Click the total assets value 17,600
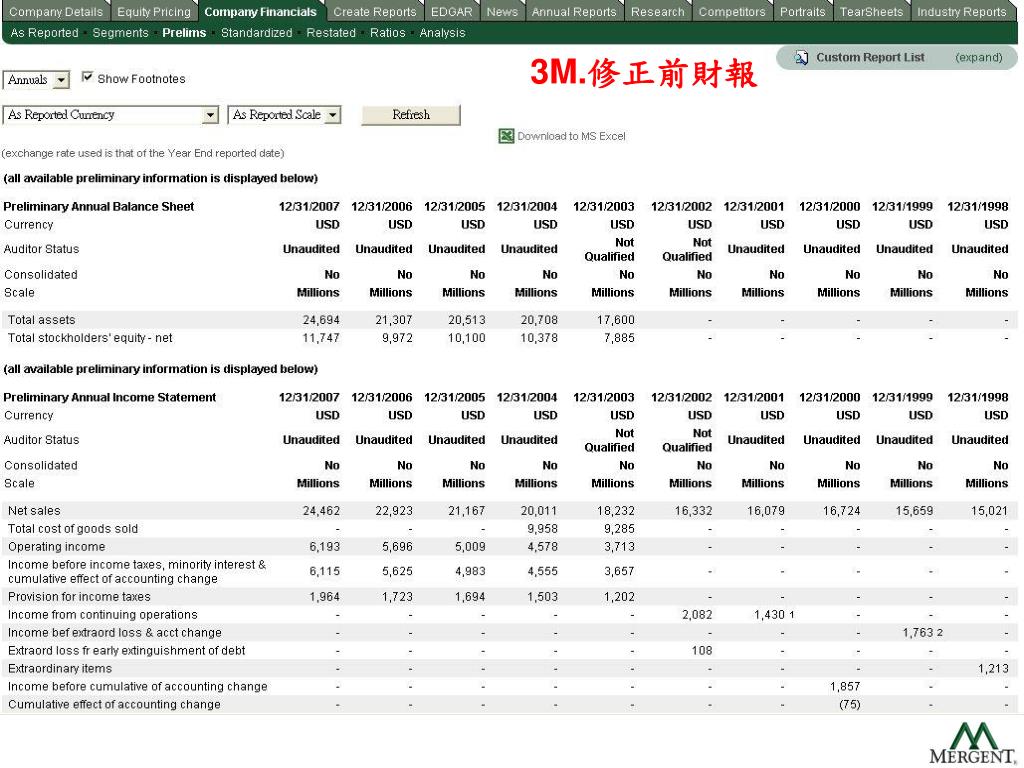 (615, 320)
